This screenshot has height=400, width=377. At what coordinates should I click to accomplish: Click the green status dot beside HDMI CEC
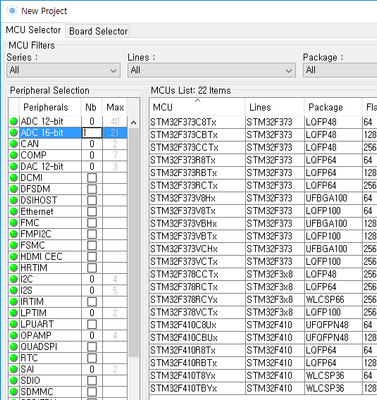pos(14,257)
